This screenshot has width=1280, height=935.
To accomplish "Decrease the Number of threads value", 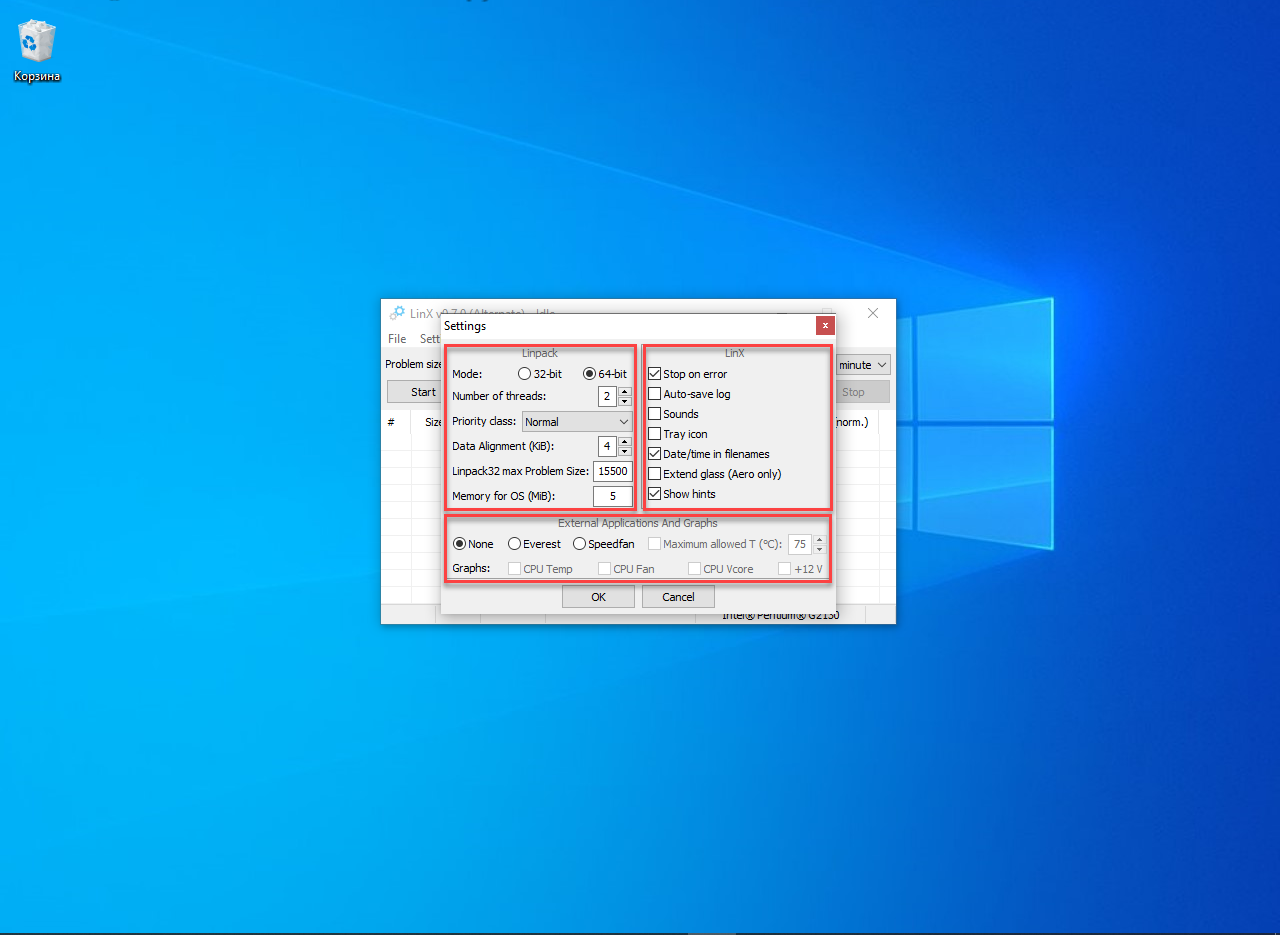I will pos(625,401).
